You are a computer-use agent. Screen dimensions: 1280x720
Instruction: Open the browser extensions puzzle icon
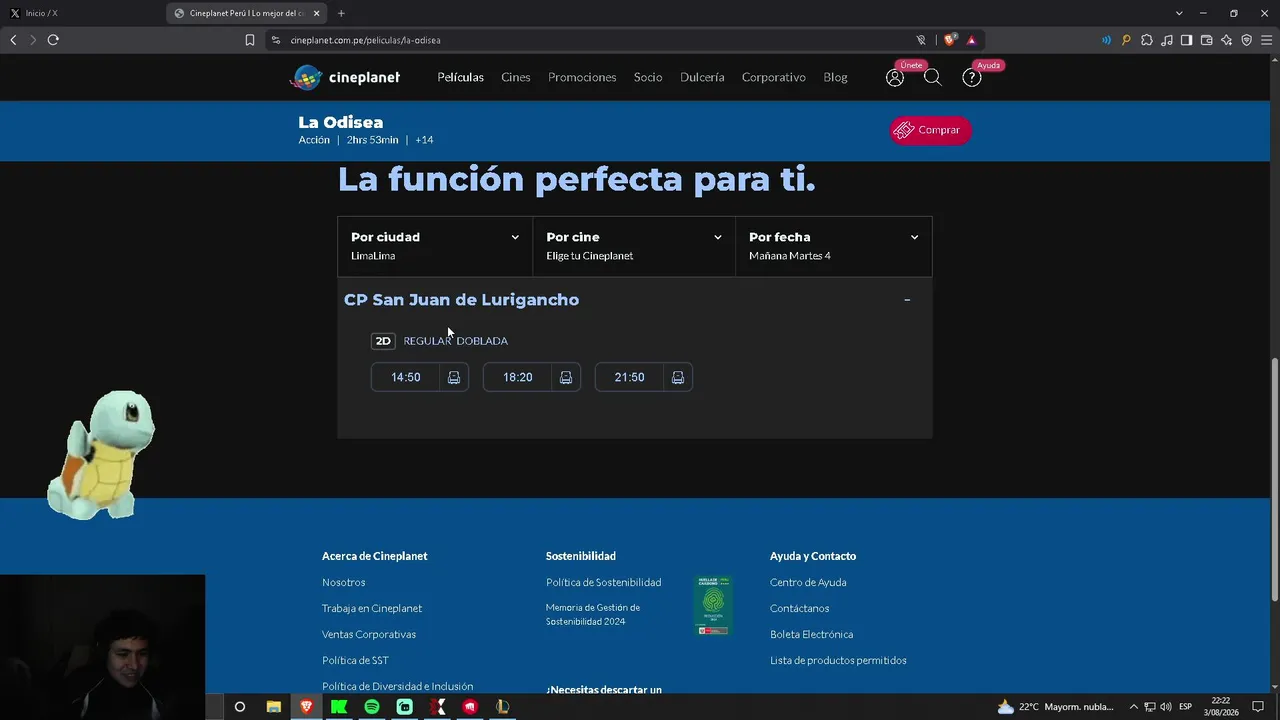coord(1146,40)
